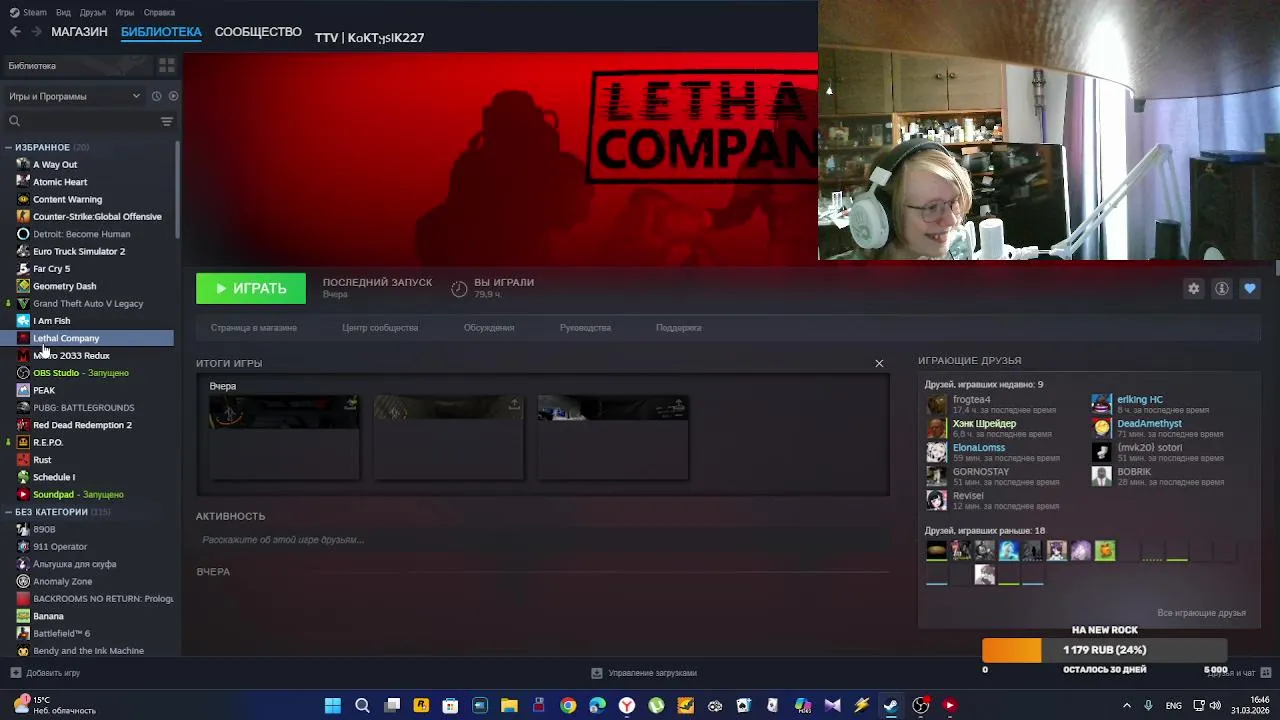Open Поддержка link
The width and height of the screenshot is (1280, 720).
679,328
